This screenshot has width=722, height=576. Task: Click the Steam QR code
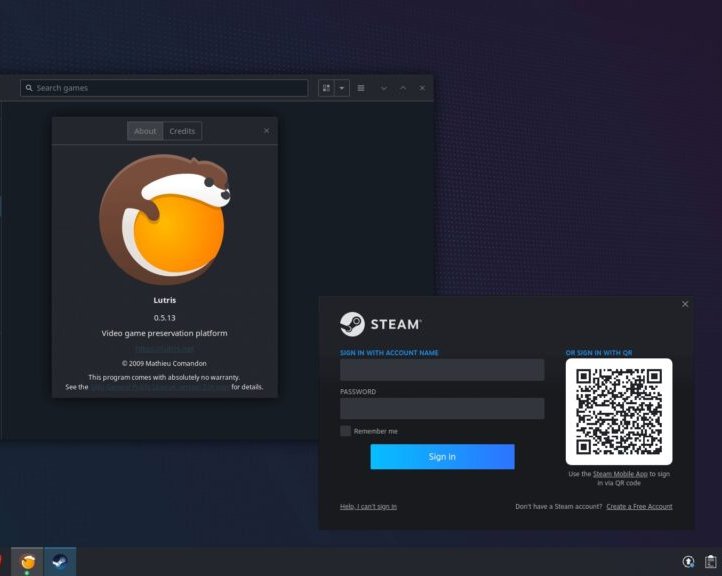pos(619,412)
